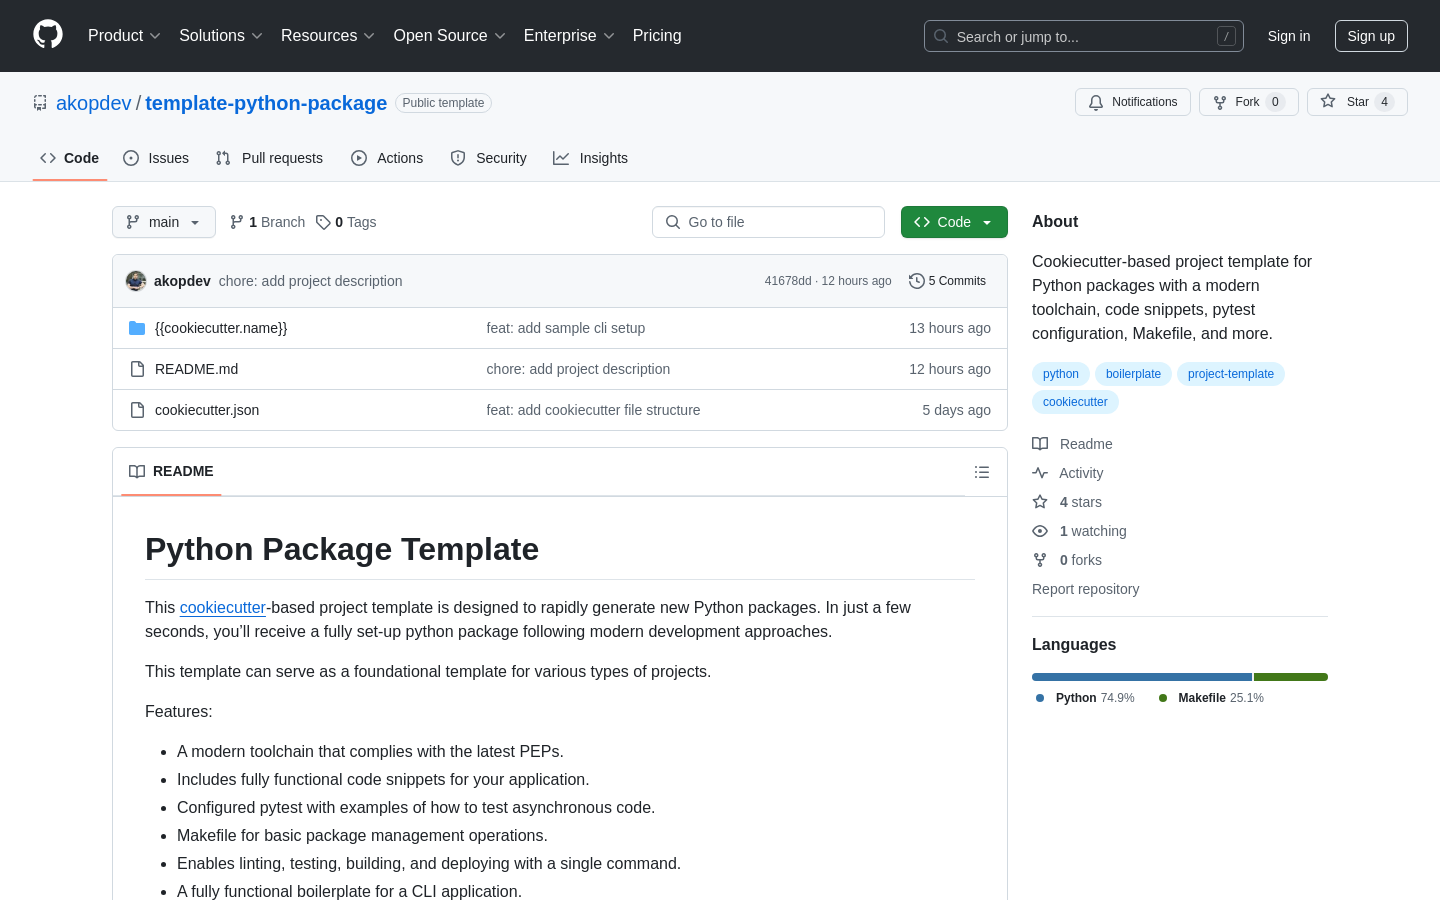Viewport: 1440px width, 900px height.
Task: Click the Search or jump to field
Action: pyautogui.click(x=1084, y=36)
